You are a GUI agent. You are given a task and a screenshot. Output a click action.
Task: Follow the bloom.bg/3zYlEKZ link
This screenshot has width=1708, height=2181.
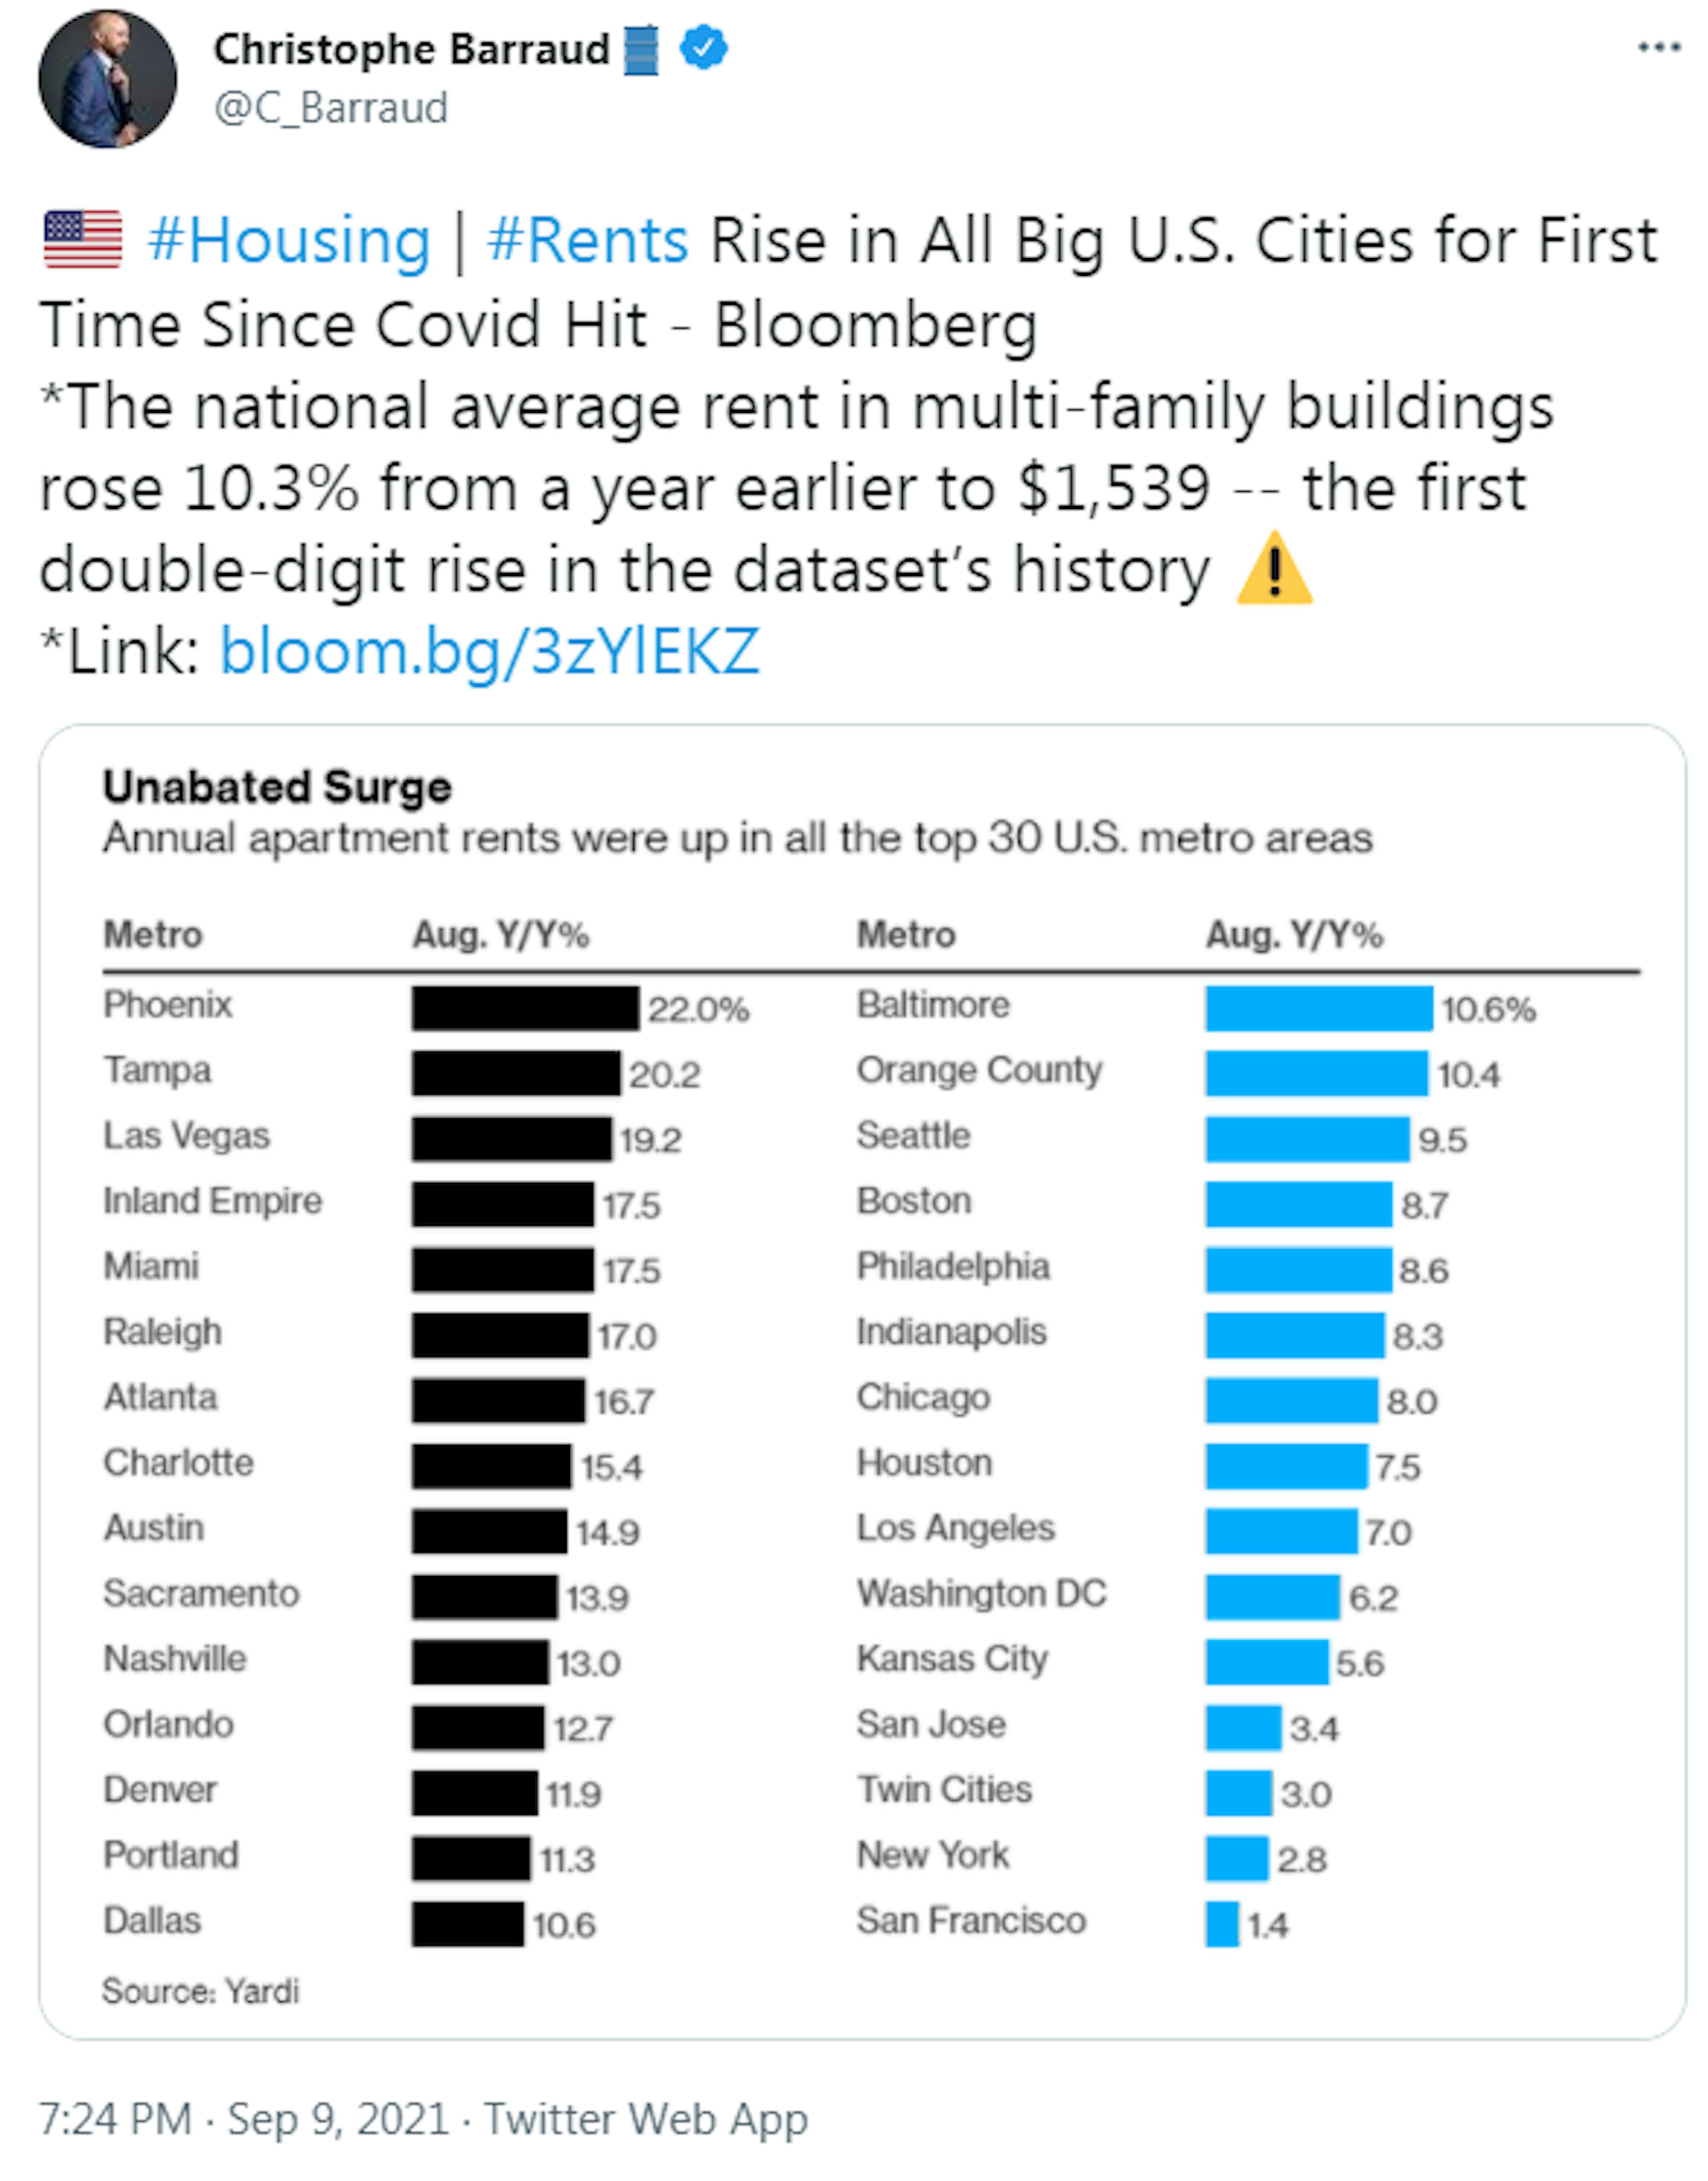489,652
